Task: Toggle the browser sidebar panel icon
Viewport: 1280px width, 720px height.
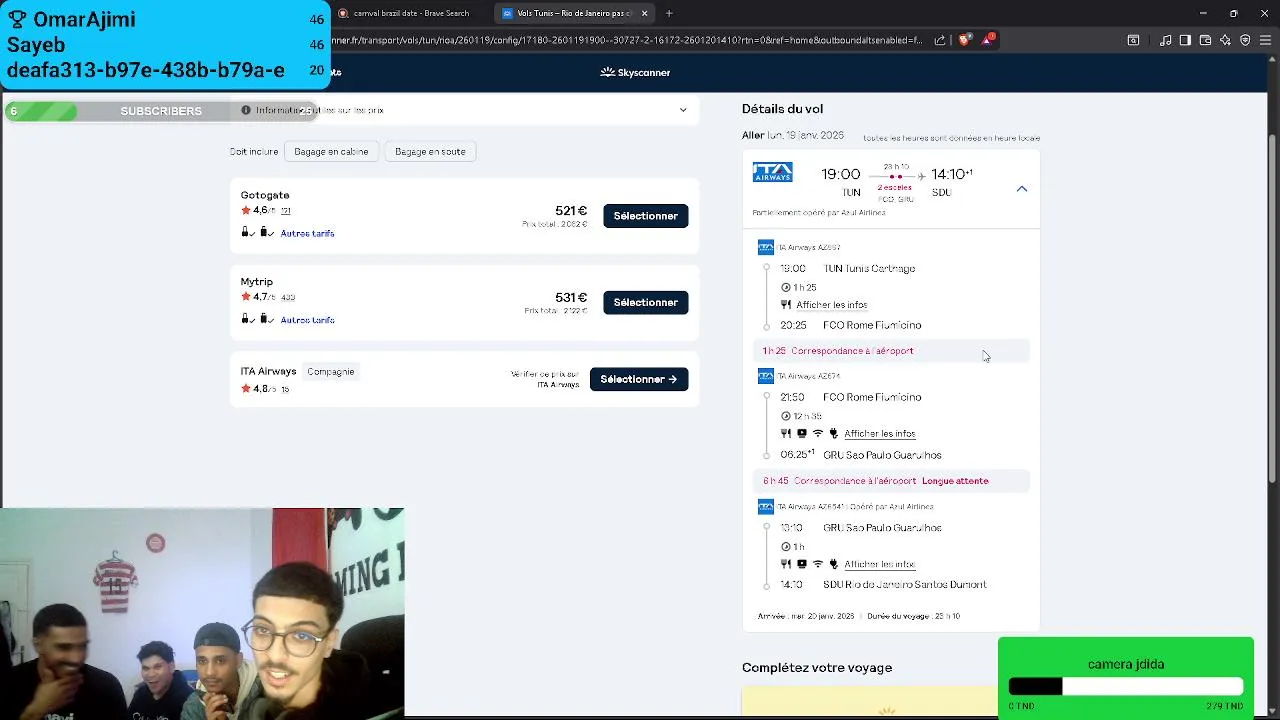Action: coord(1185,40)
